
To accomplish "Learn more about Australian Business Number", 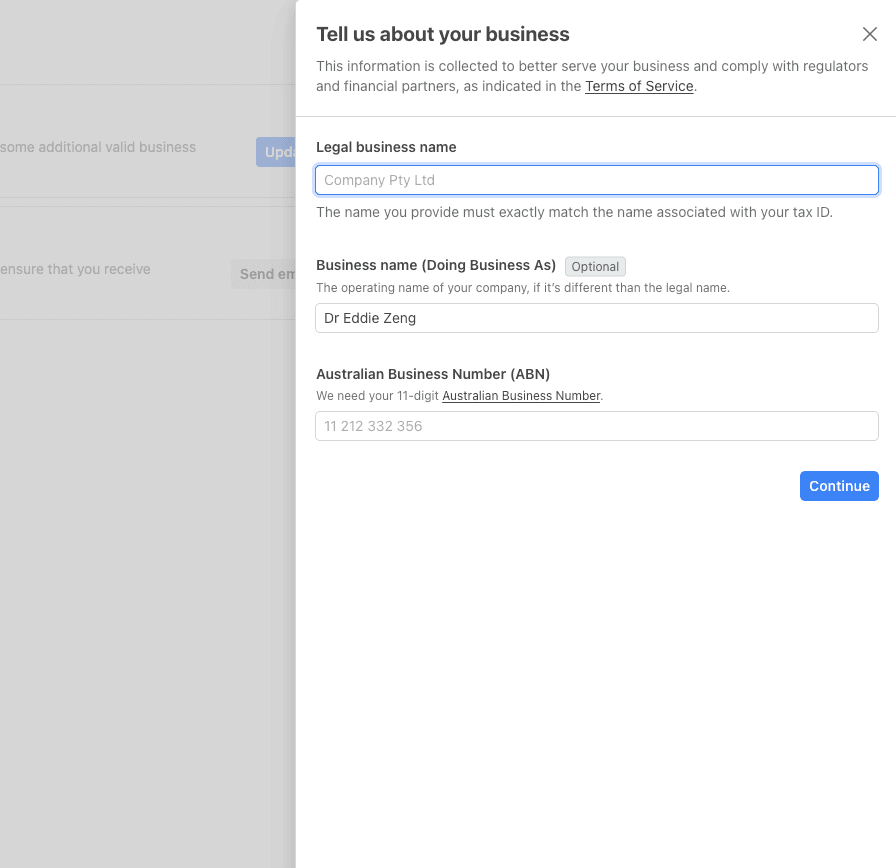I will pyautogui.click(x=521, y=395).
